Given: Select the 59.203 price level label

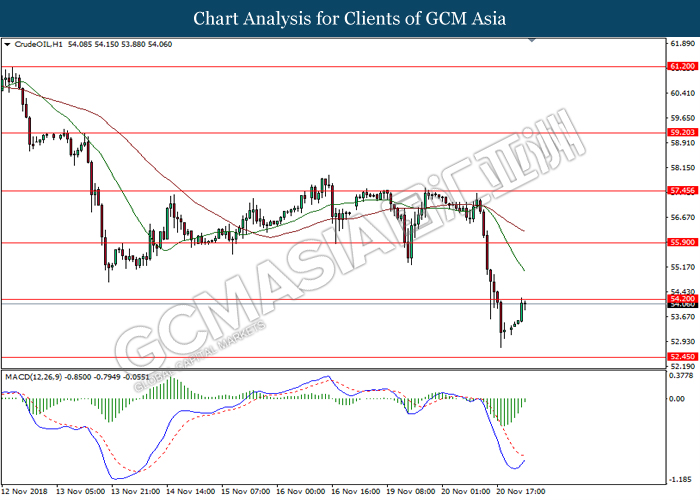Looking at the screenshot, I should tap(682, 132).
